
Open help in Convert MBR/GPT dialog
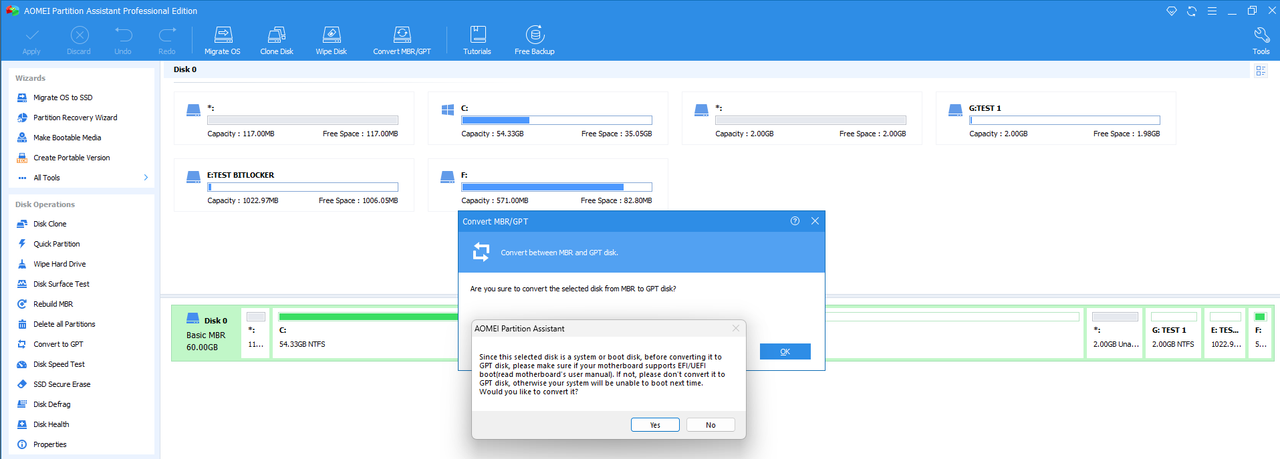[x=795, y=221]
